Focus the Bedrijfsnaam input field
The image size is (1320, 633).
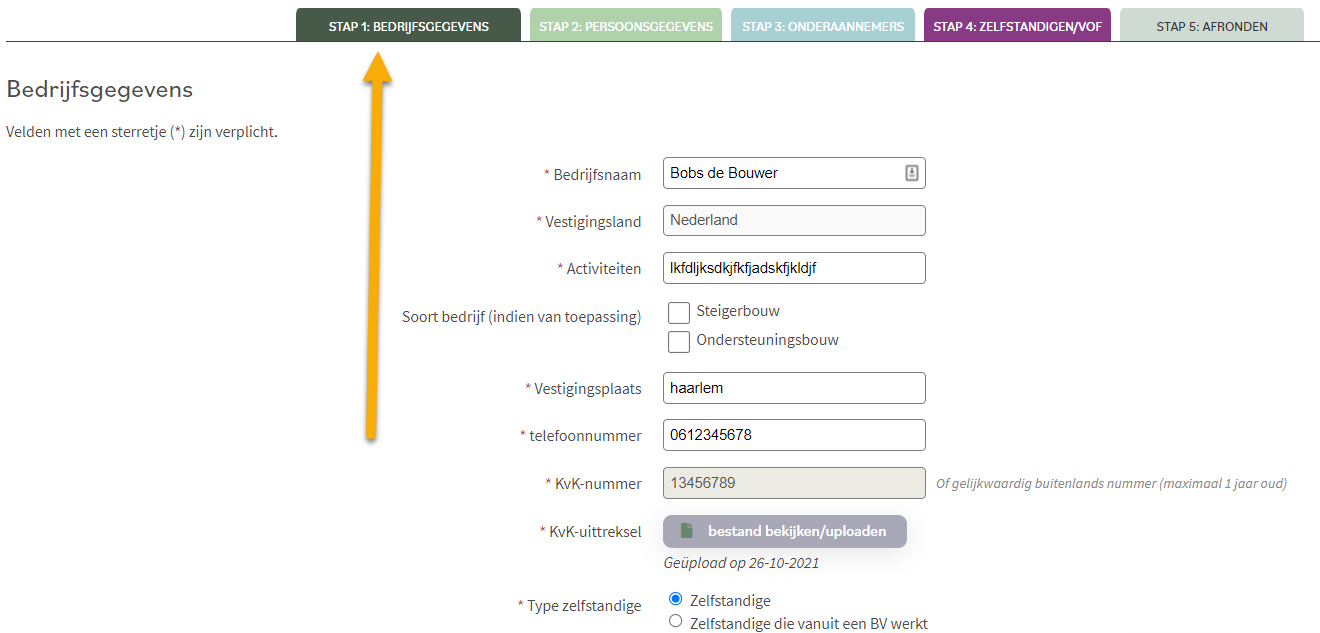pos(794,173)
